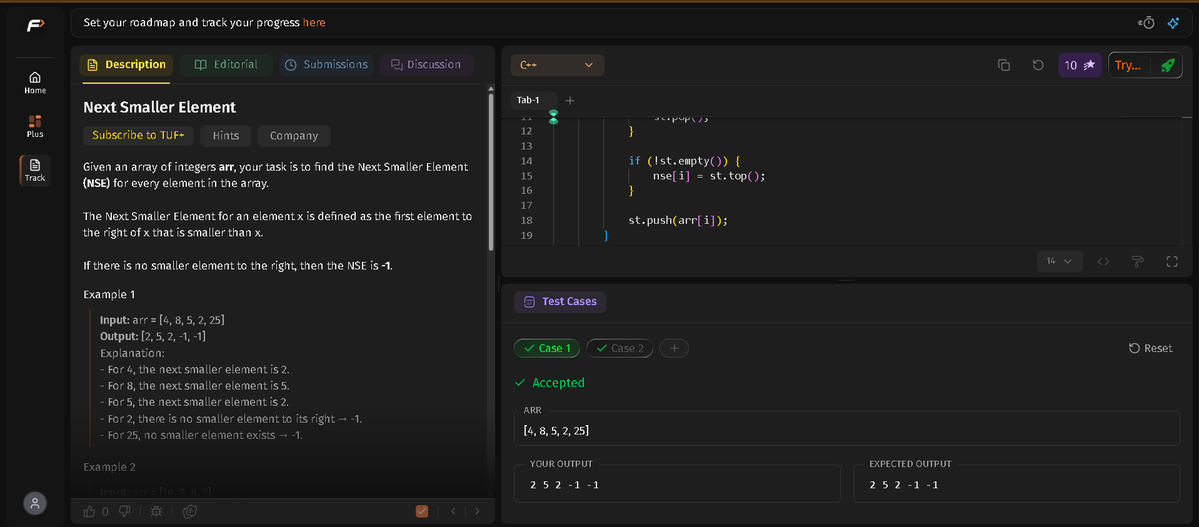Click the description panel scrollbar

(x=490, y=172)
